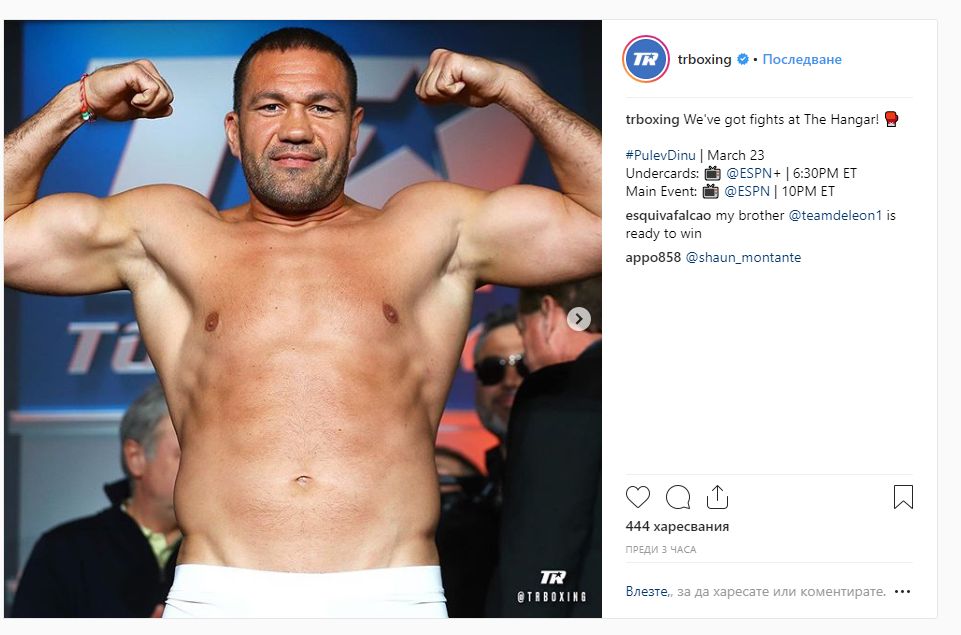Show the next photo with the arrow
Screen dimensions: 961x635
[x=579, y=319]
